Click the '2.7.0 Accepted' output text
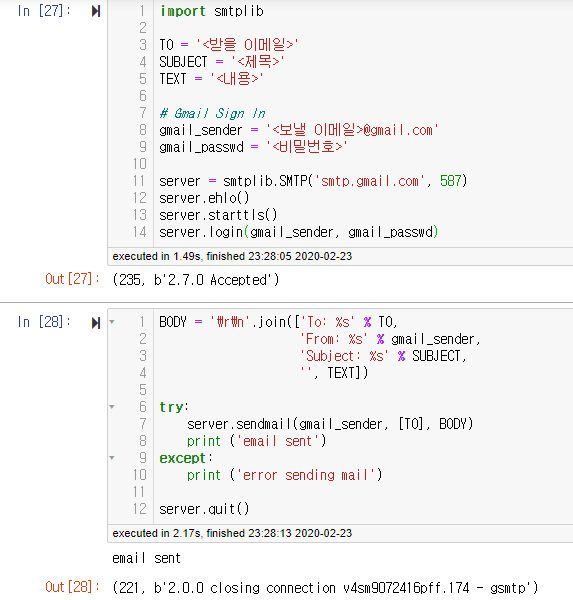The image size is (573, 600). coord(217,280)
